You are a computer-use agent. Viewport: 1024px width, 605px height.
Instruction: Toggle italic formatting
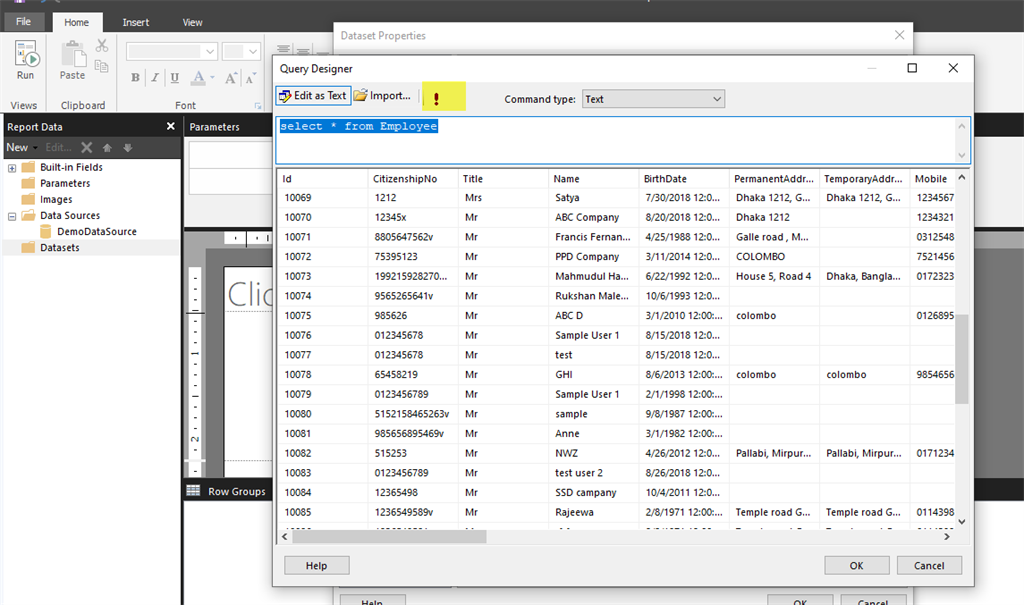point(154,77)
